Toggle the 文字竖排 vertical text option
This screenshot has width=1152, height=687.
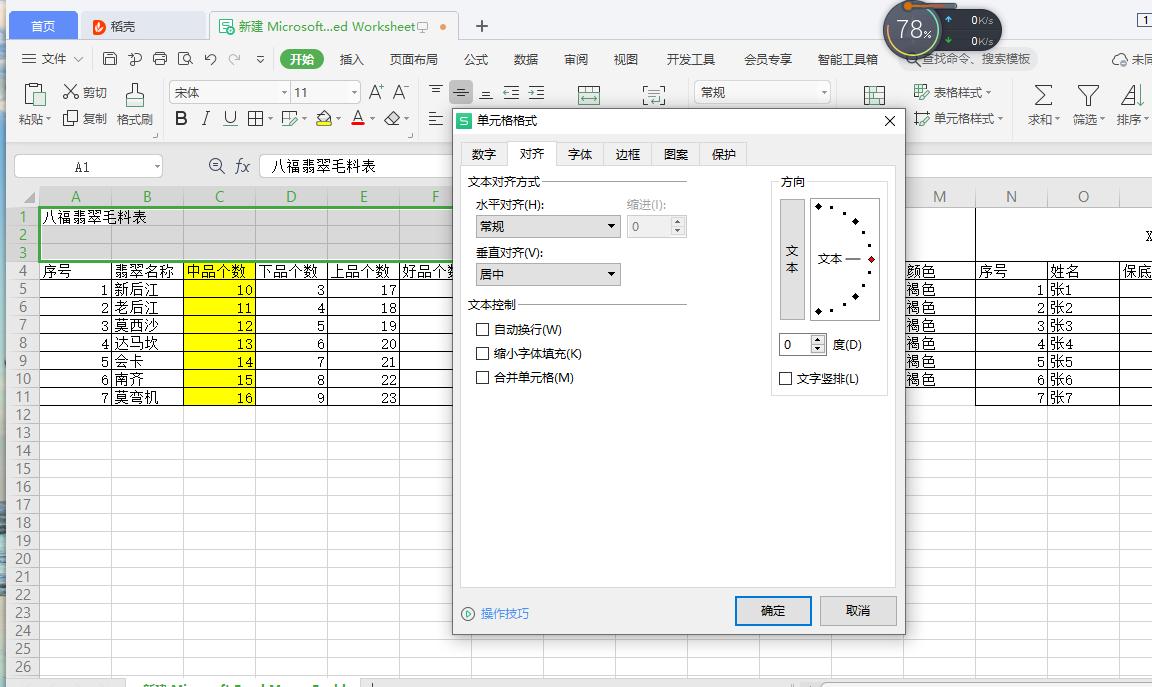(x=786, y=378)
